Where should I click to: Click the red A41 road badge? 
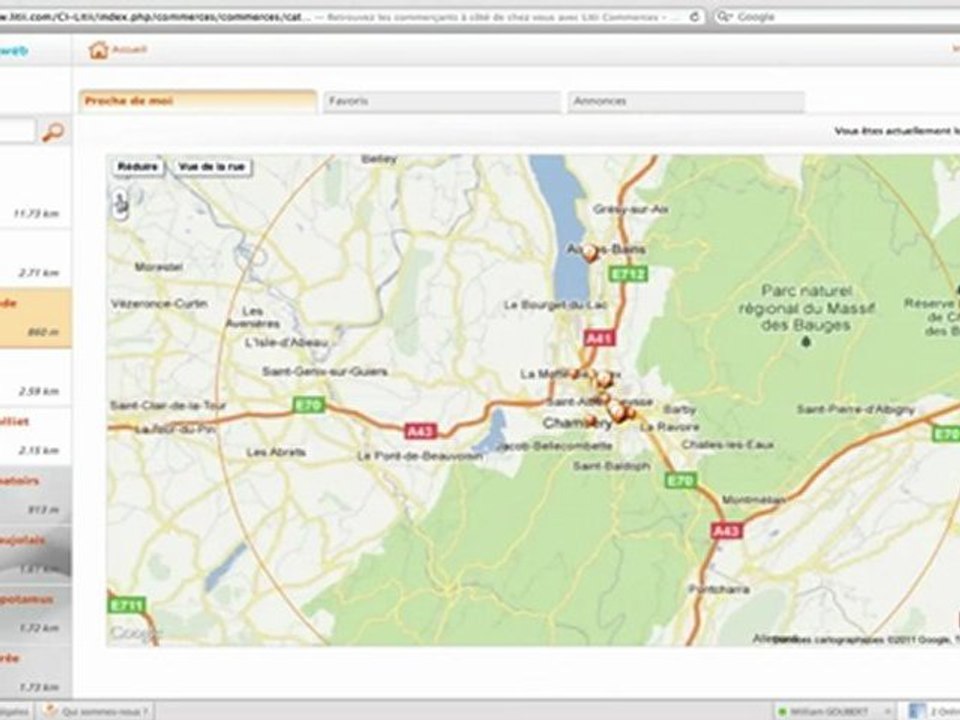(599, 338)
